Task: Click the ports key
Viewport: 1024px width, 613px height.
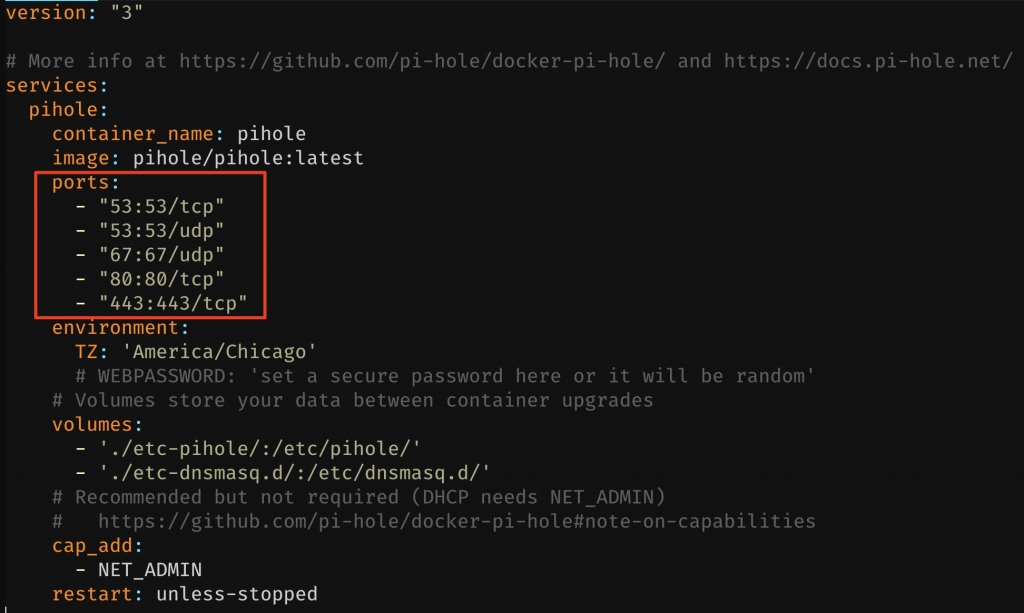Action: click(84, 183)
